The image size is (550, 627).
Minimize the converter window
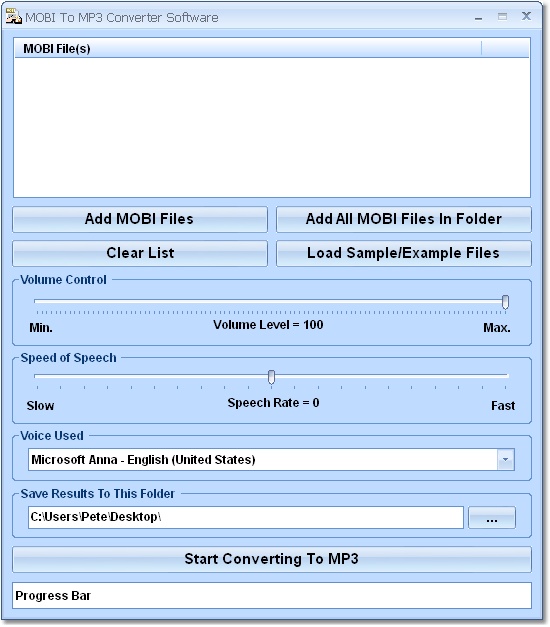point(478,18)
